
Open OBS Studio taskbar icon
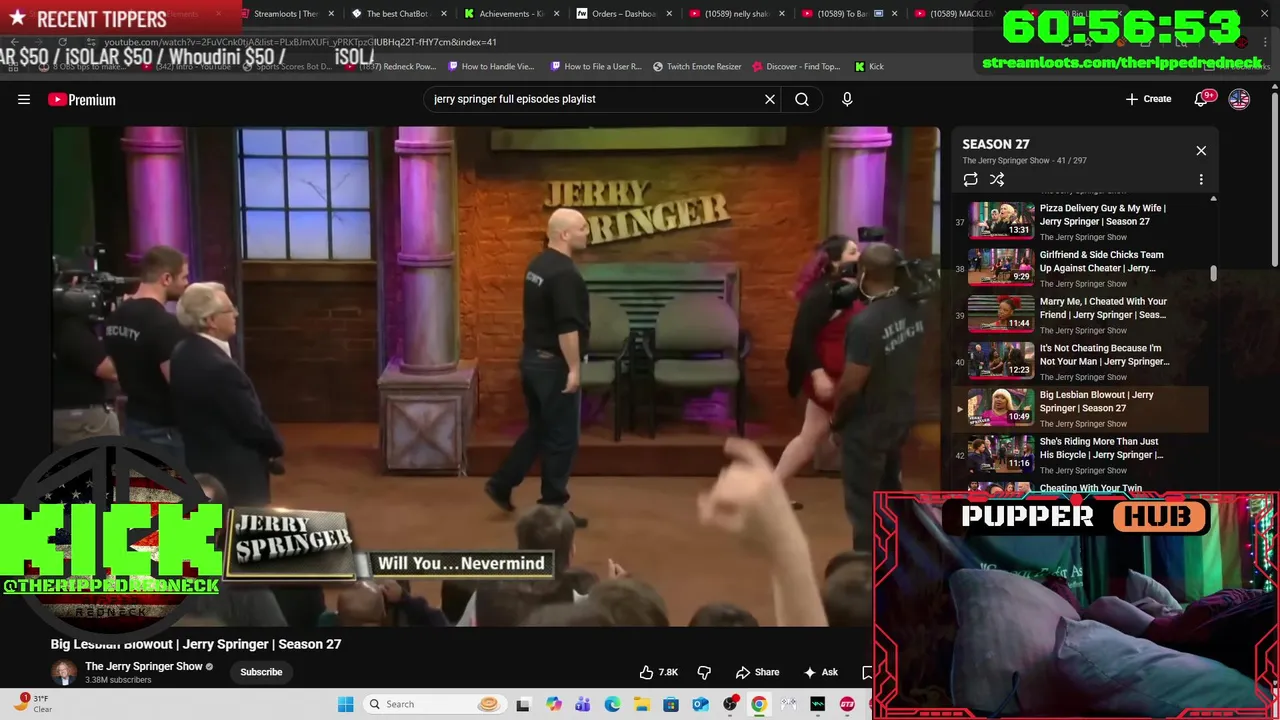click(730, 704)
